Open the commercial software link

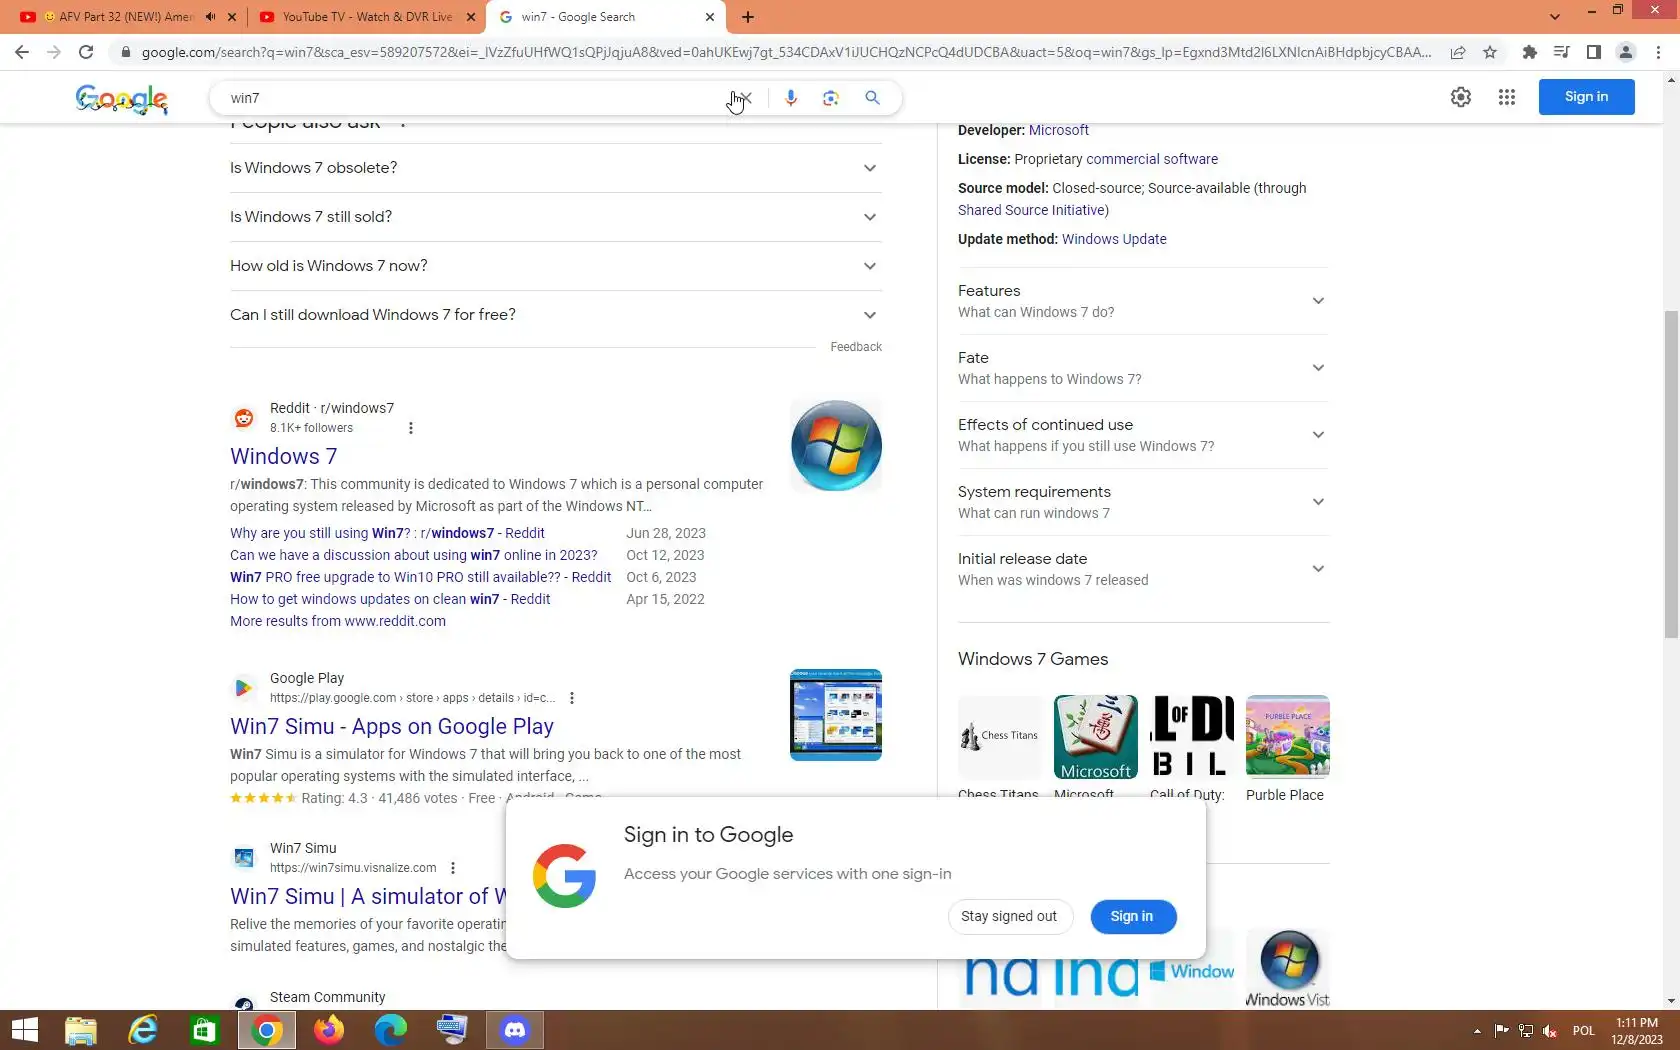[x=1152, y=159]
